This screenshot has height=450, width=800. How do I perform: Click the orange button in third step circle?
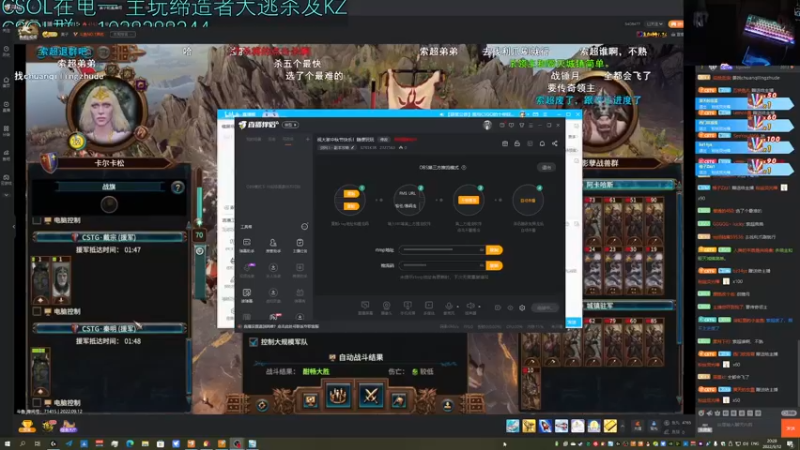click(x=468, y=200)
